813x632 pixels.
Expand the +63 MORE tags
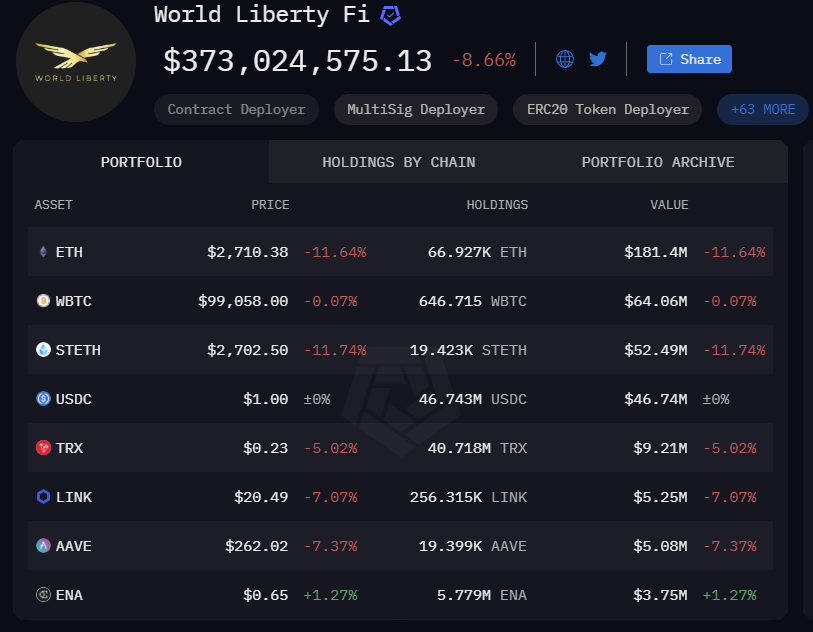[x=763, y=109]
